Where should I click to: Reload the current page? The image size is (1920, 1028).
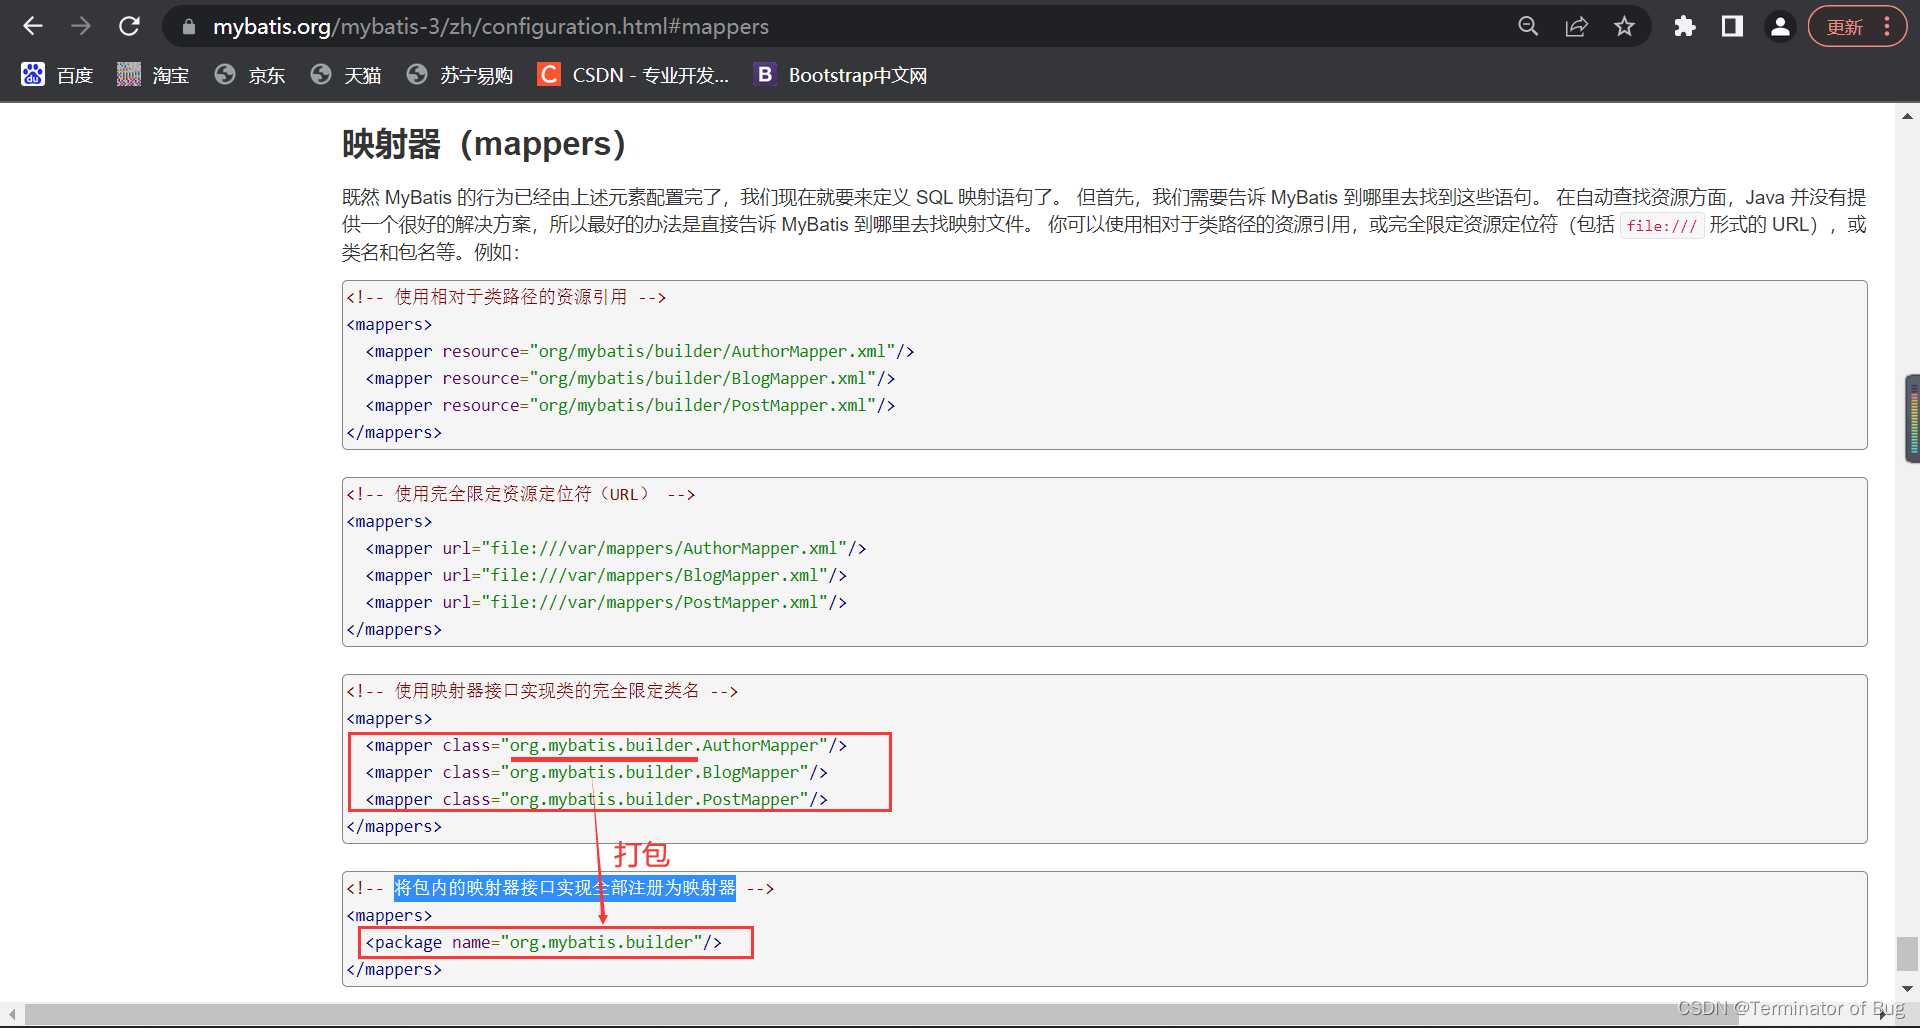point(129,26)
